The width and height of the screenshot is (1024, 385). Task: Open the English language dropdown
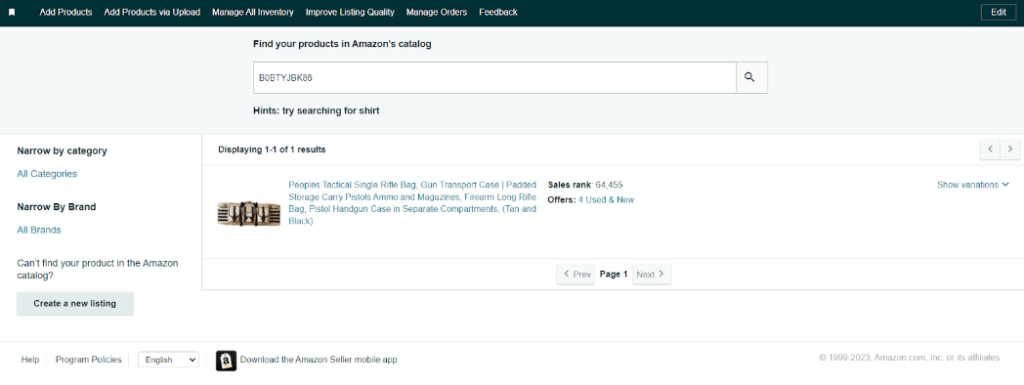click(168, 360)
